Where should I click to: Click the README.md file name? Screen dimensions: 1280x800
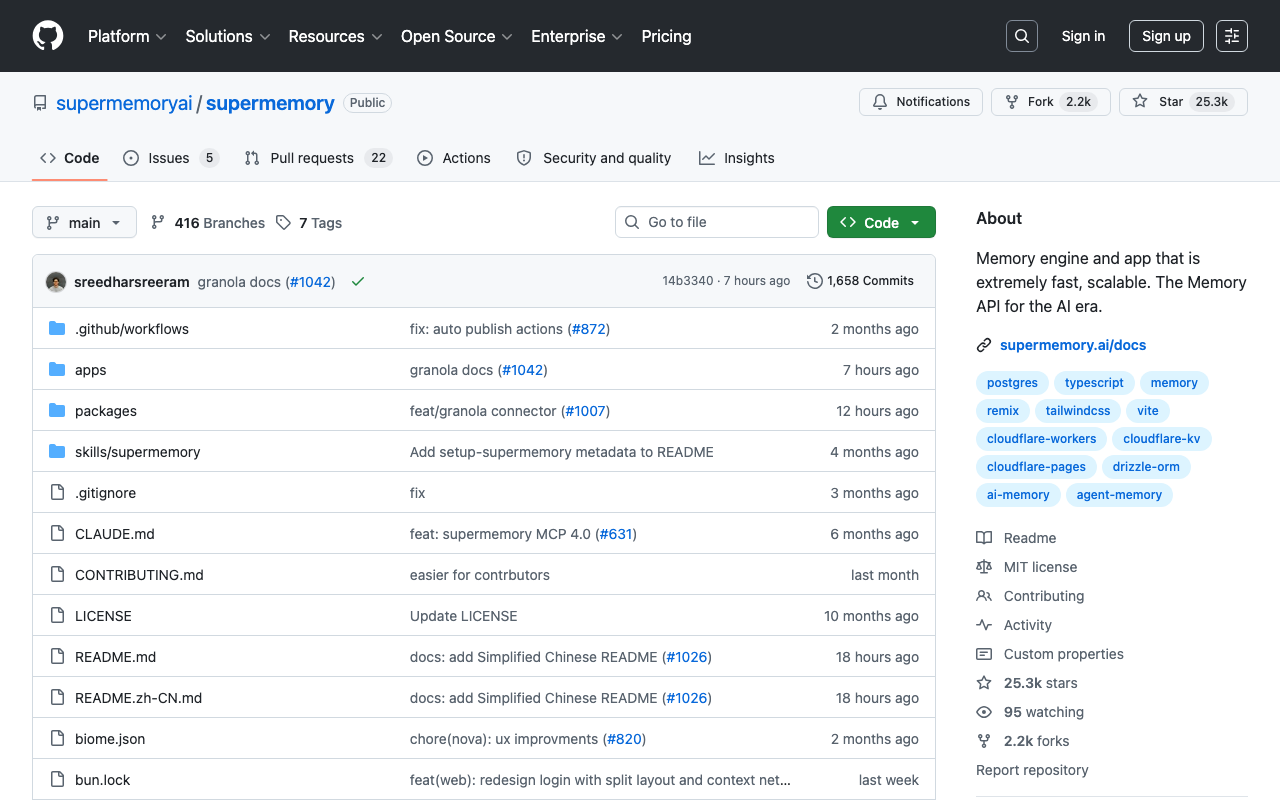pos(116,657)
